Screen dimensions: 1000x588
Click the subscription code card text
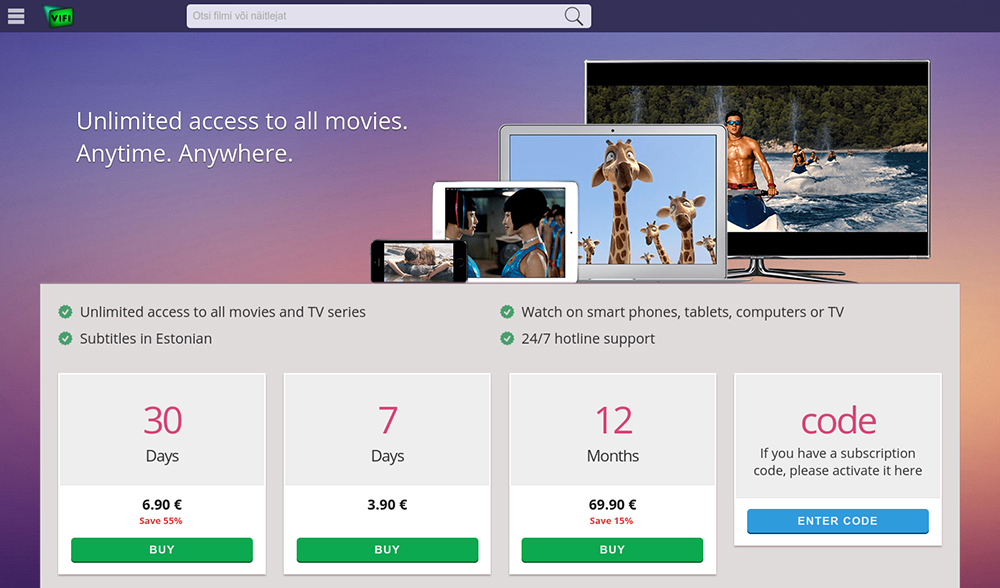pyautogui.click(x=837, y=462)
